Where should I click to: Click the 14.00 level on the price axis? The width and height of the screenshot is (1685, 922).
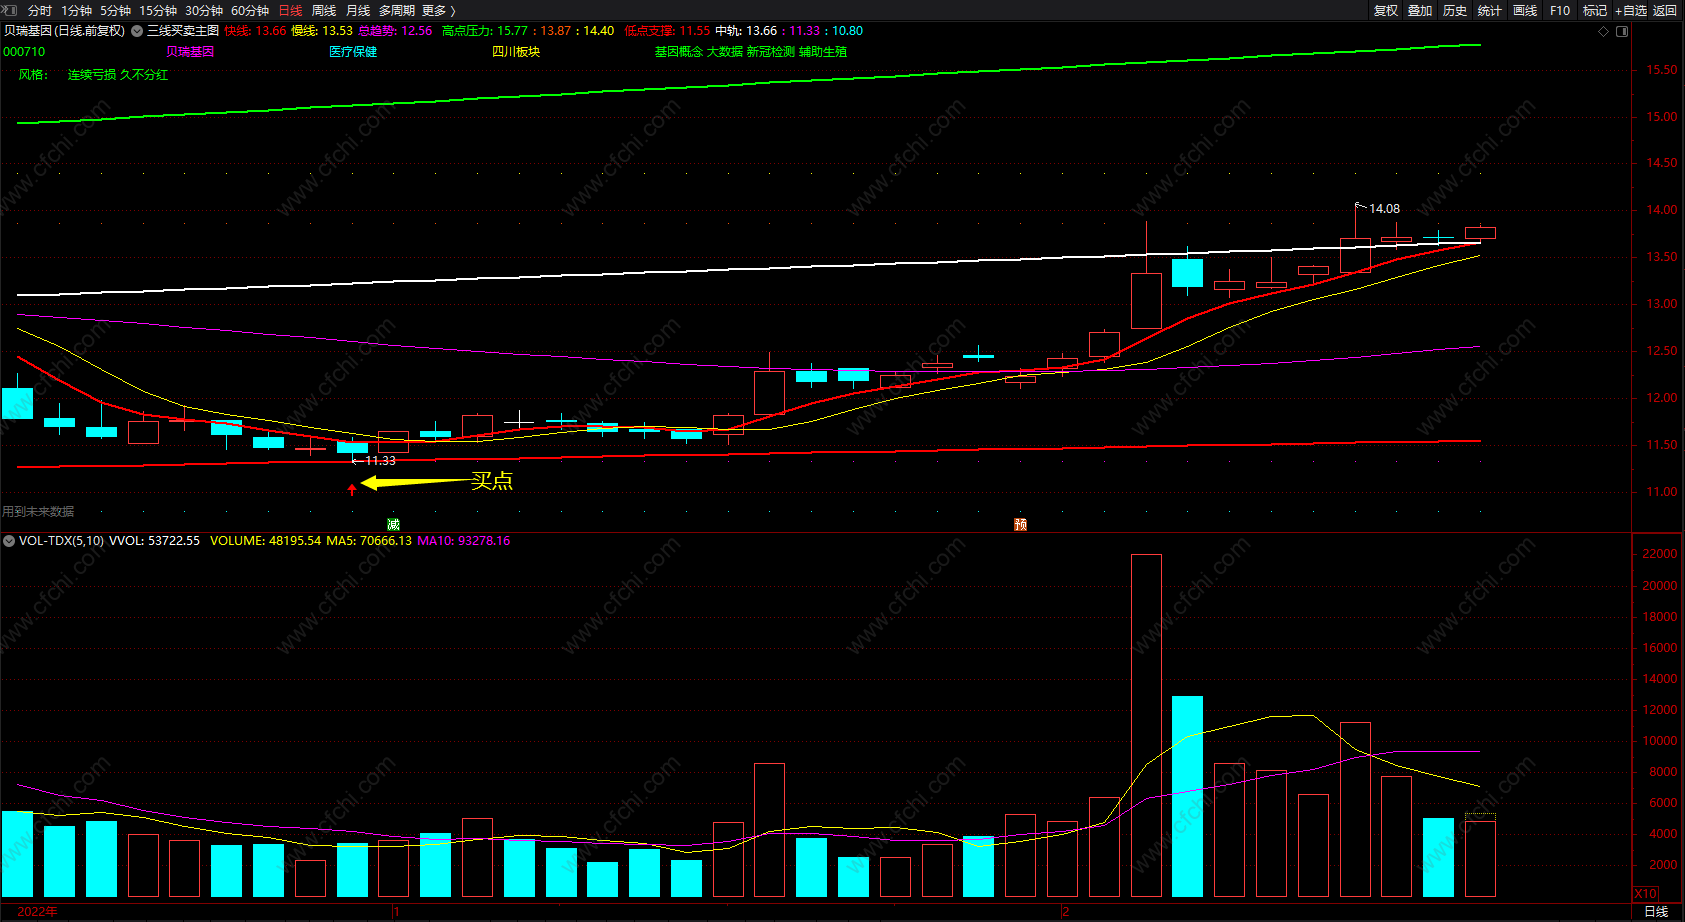(x=1662, y=210)
